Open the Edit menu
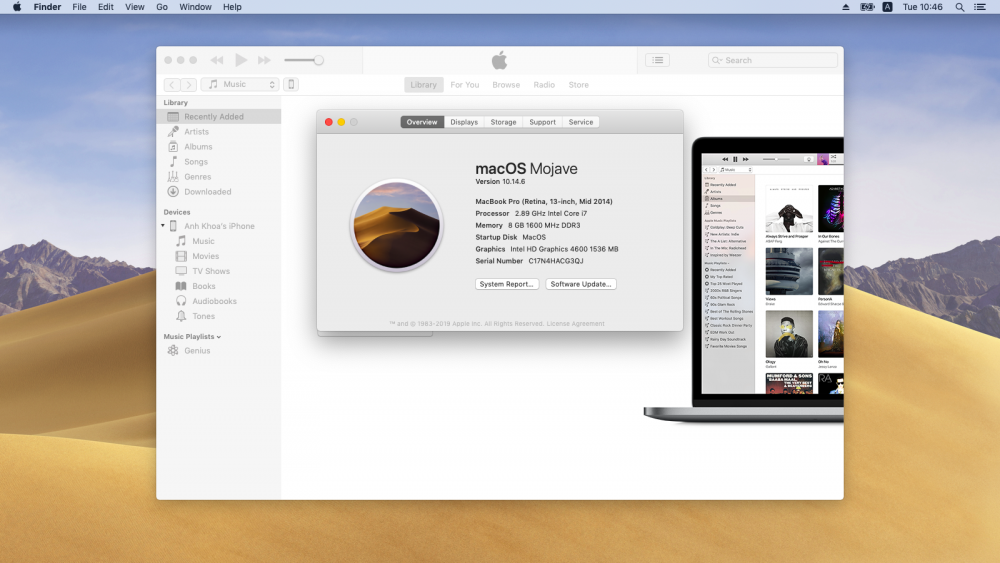 (105, 7)
